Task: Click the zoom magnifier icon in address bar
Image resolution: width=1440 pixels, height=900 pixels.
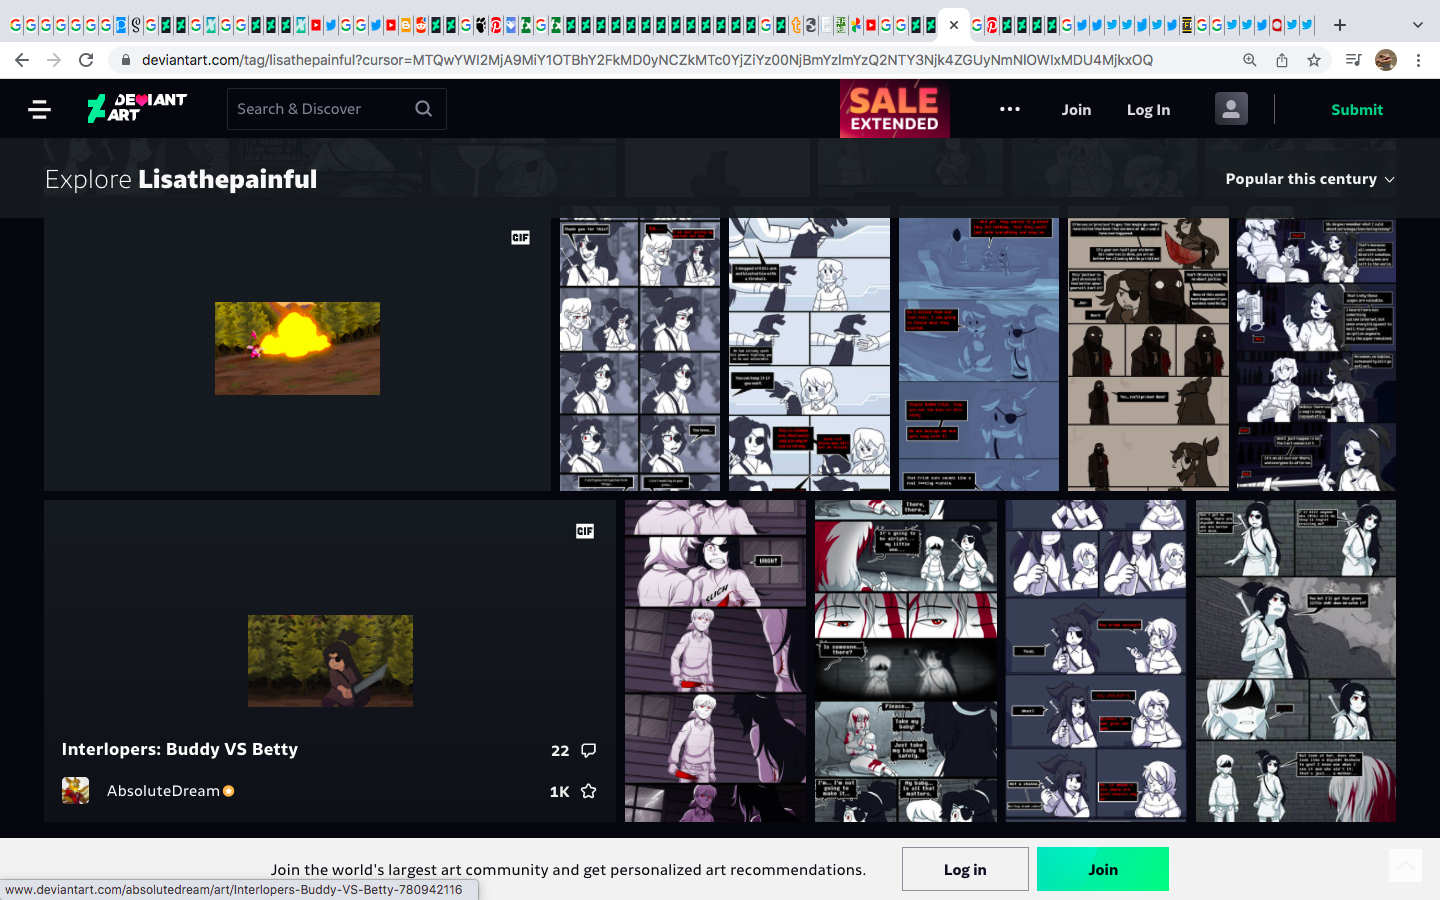Action: pyautogui.click(x=1250, y=60)
